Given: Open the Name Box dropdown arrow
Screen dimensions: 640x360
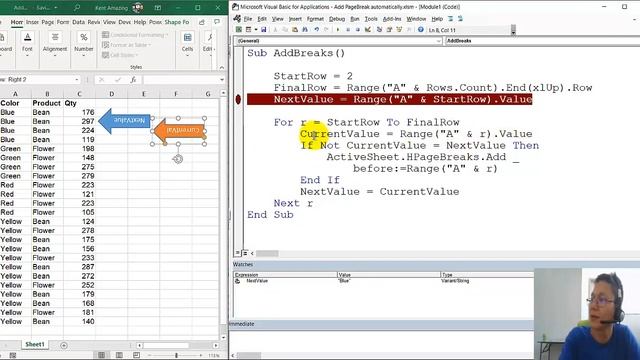Looking at the screenshot, I should [x=77, y=80].
